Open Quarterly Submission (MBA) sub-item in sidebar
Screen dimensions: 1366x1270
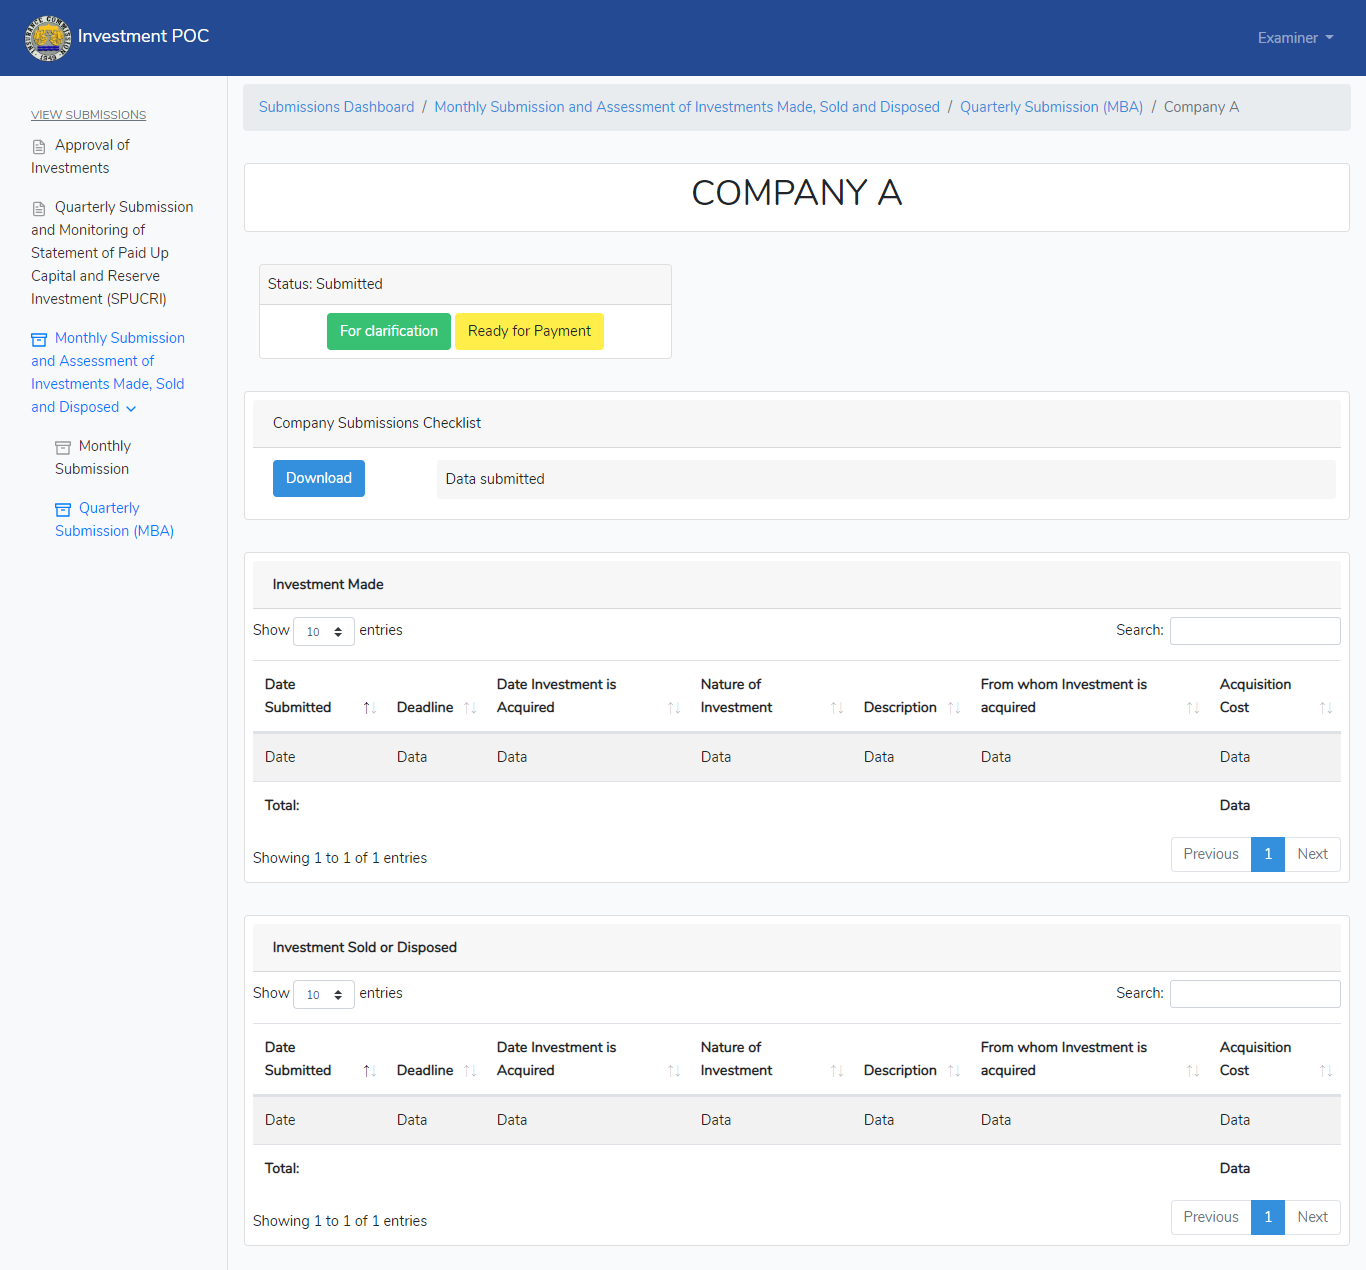click(114, 520)
